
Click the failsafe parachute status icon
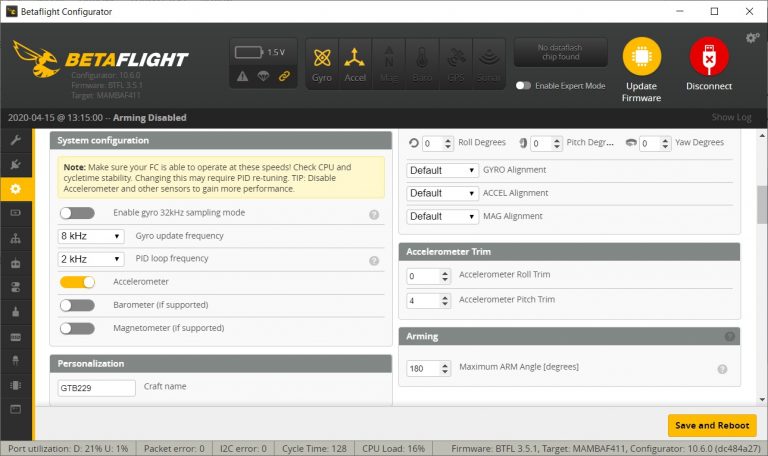point(264,76)
